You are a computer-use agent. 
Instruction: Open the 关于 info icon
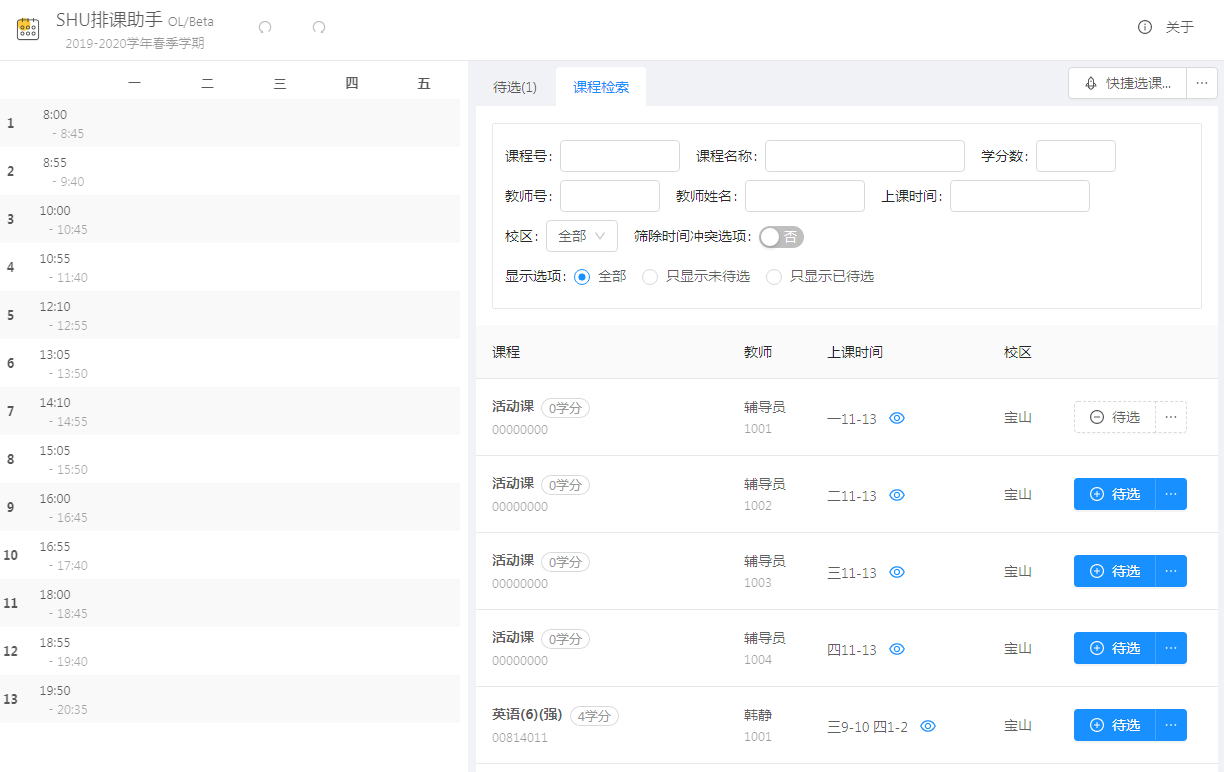(x=1145, y=27)
